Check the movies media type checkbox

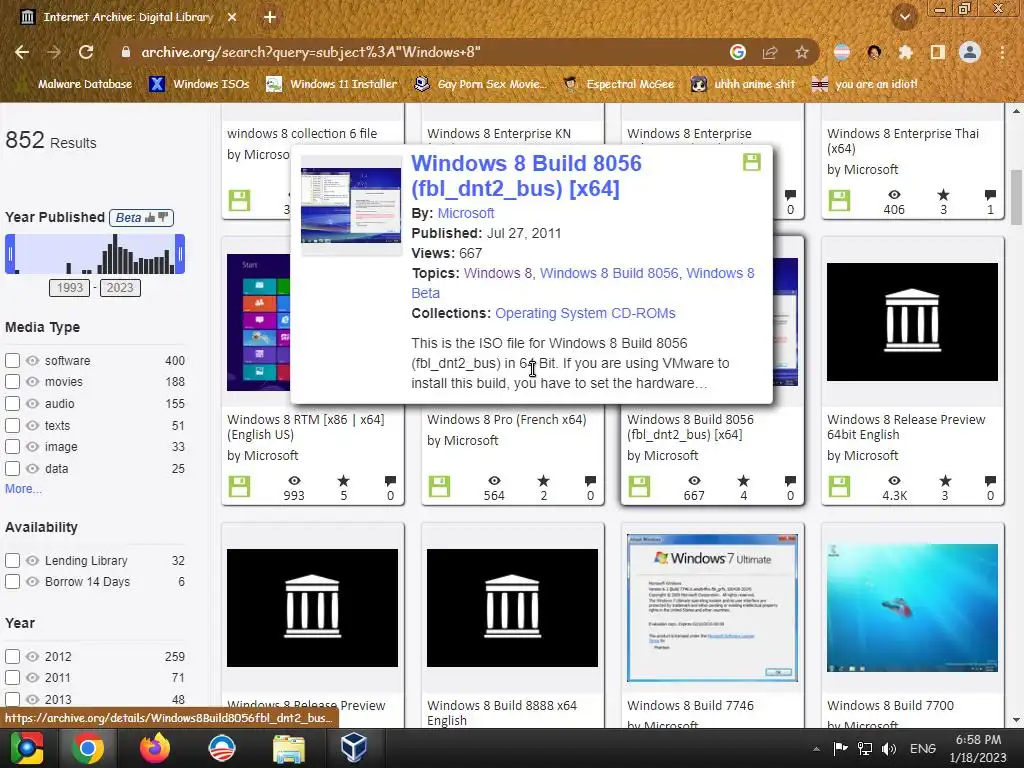point(12,381)
